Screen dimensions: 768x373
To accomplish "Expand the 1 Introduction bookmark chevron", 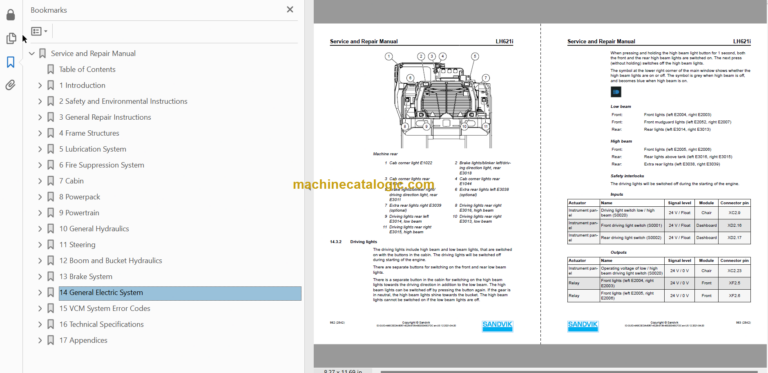I will 40,85.
